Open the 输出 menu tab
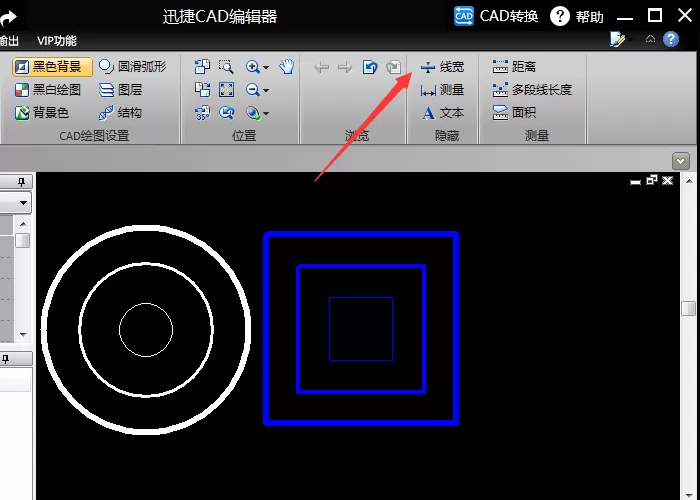This screenshot has width=700, height=500. [9, 41]
